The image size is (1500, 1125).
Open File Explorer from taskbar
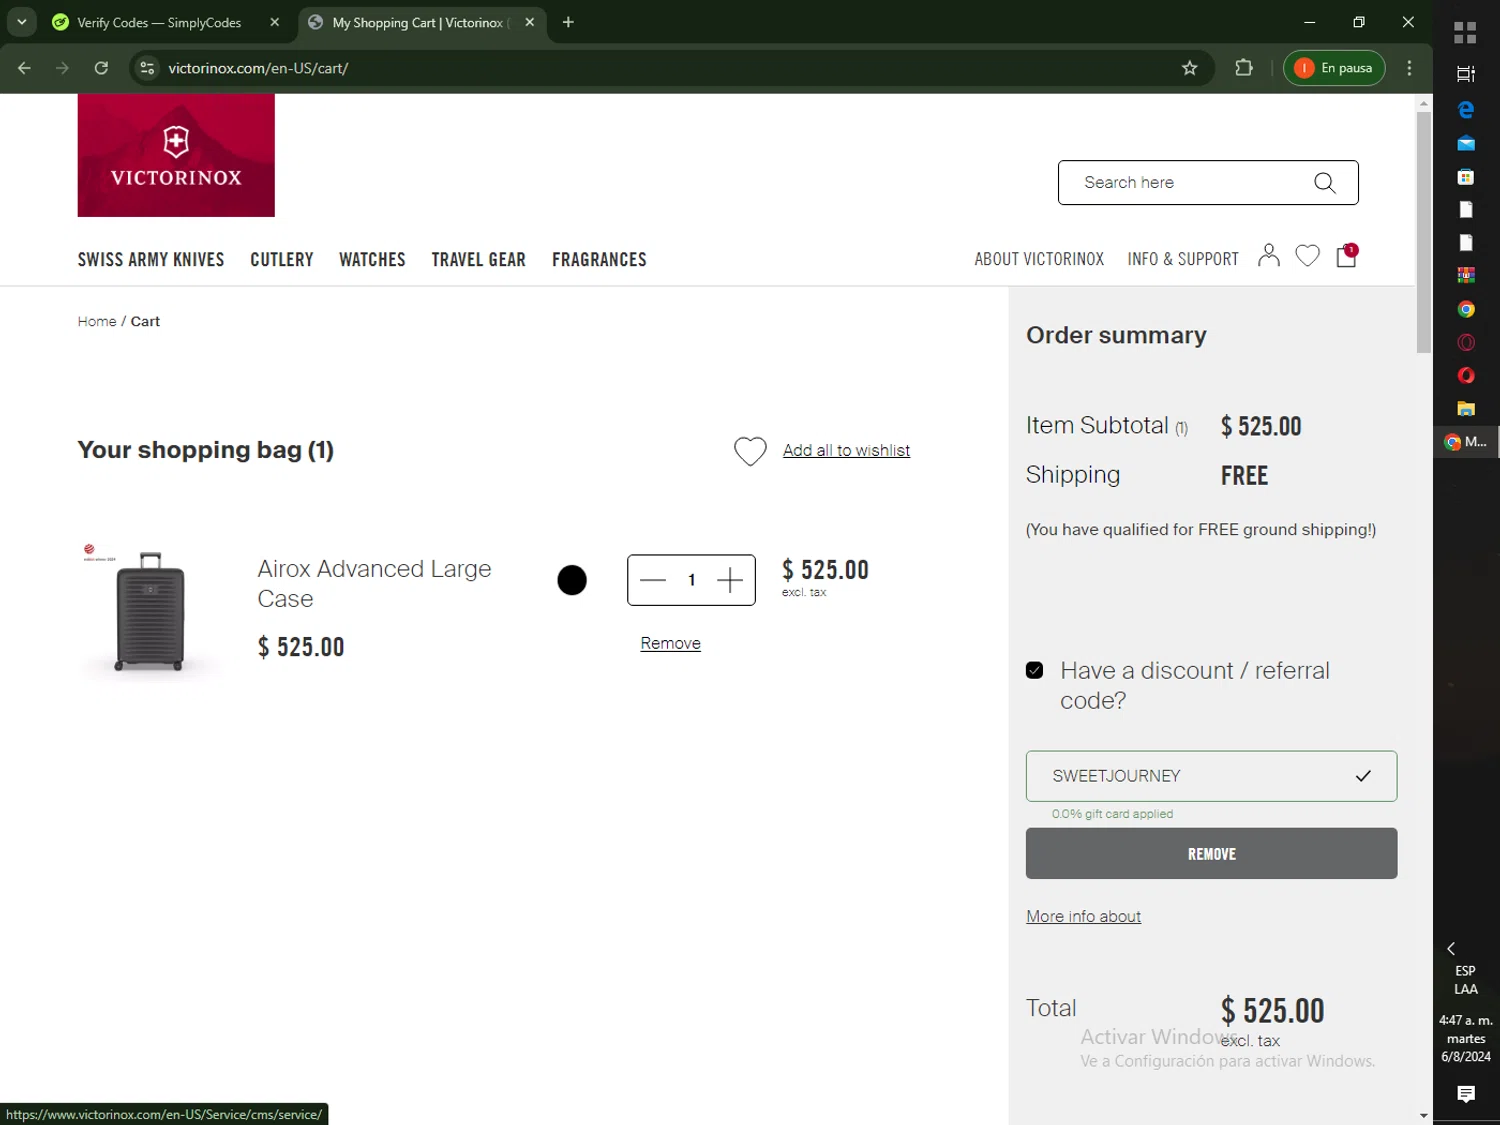pyautogui.click(x=1466, y=408)
